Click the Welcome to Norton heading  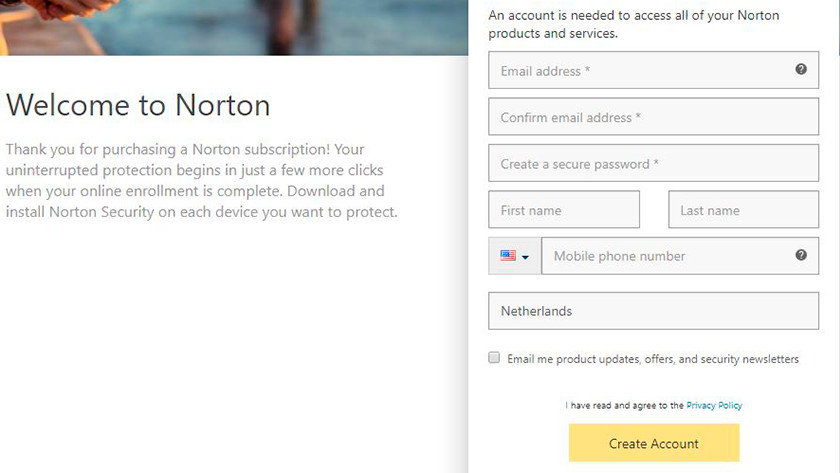(138, 105)
